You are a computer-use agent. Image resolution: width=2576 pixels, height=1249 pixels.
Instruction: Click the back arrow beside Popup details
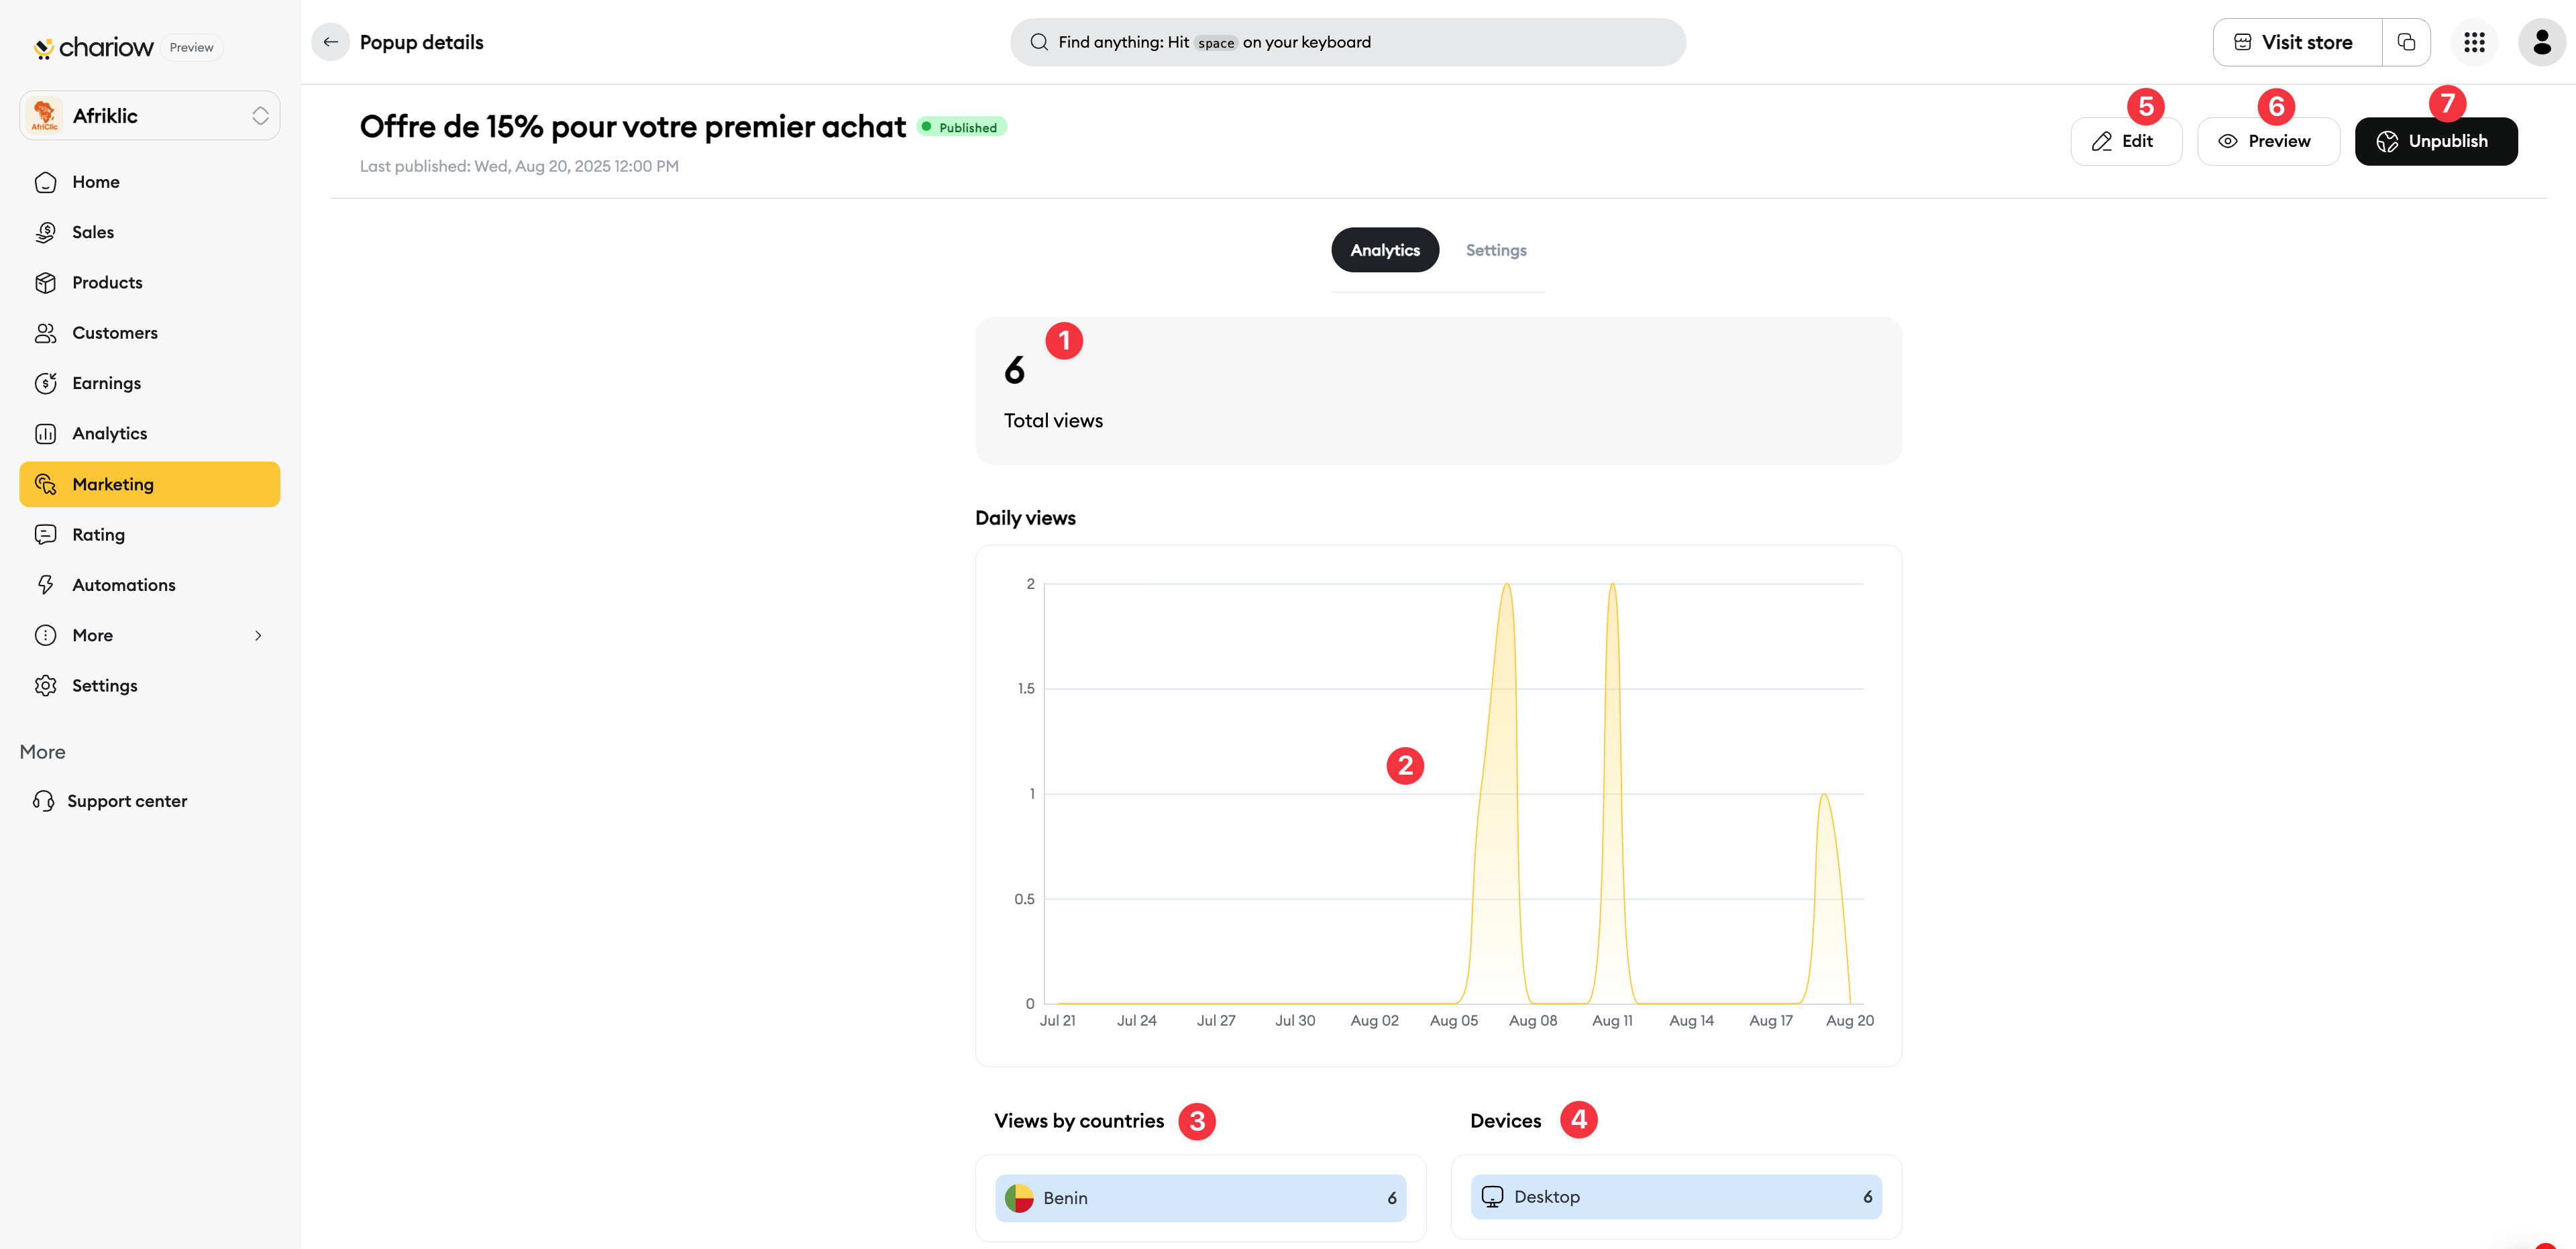[x=330, y=42]
